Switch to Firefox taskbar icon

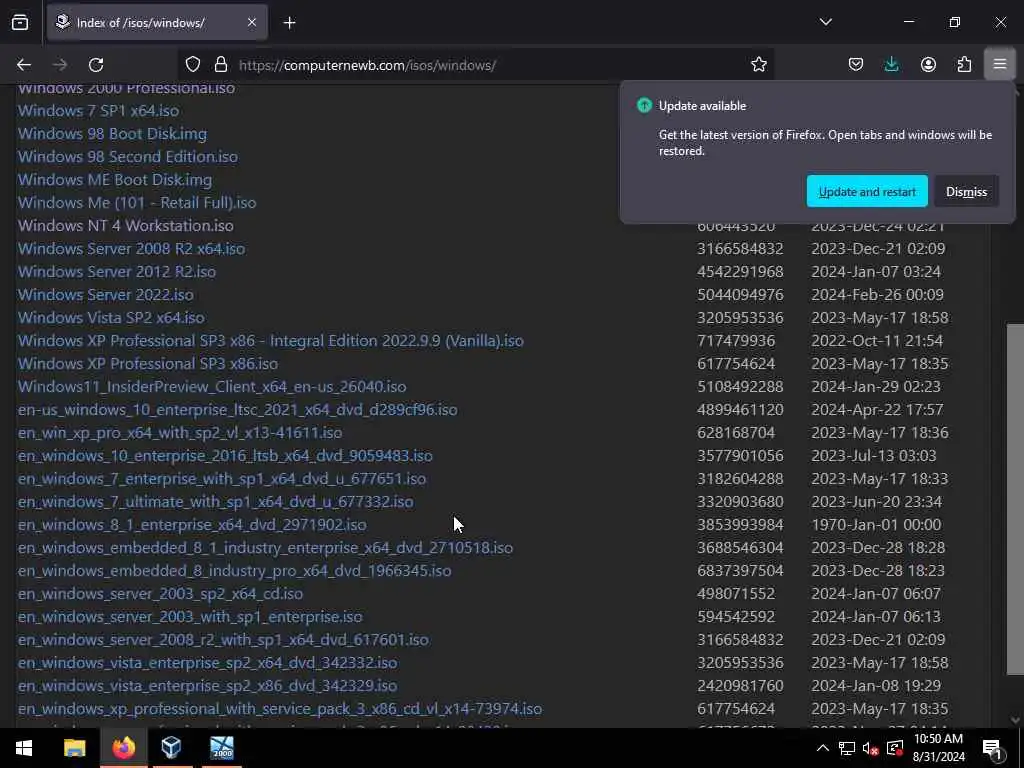coord(123,748)
